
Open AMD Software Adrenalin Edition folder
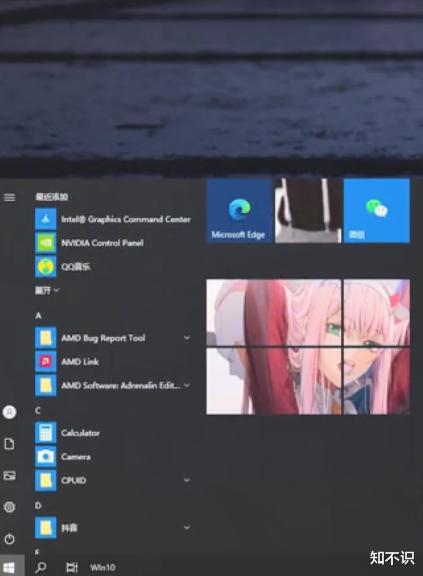point(113,385)
